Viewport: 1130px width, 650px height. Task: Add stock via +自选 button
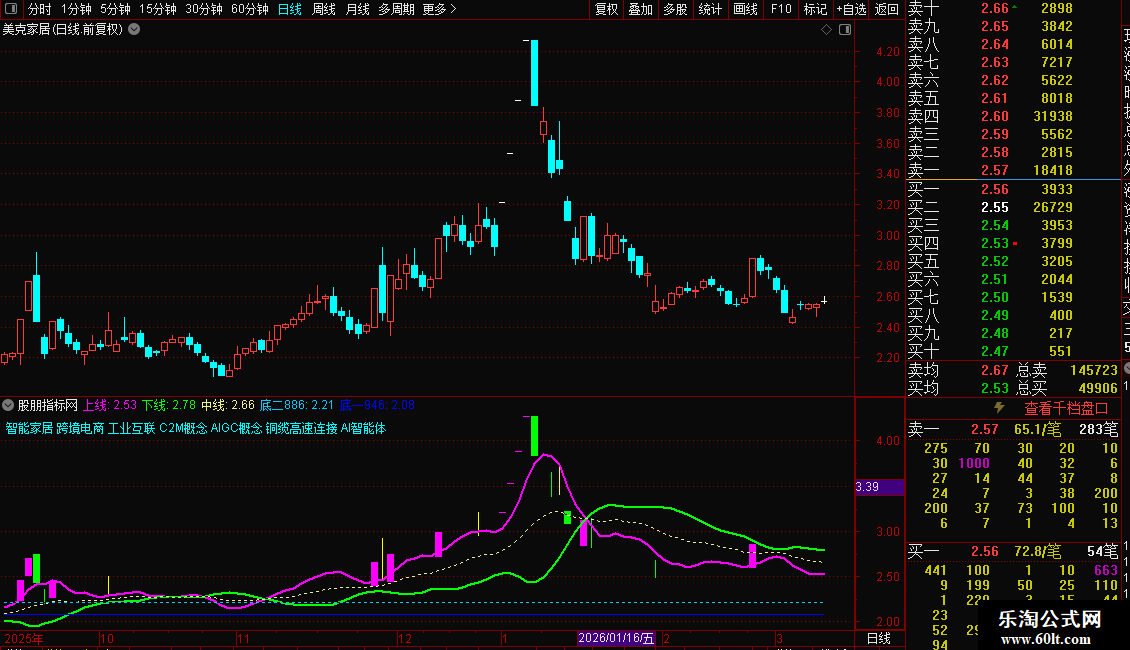[851, 9]
